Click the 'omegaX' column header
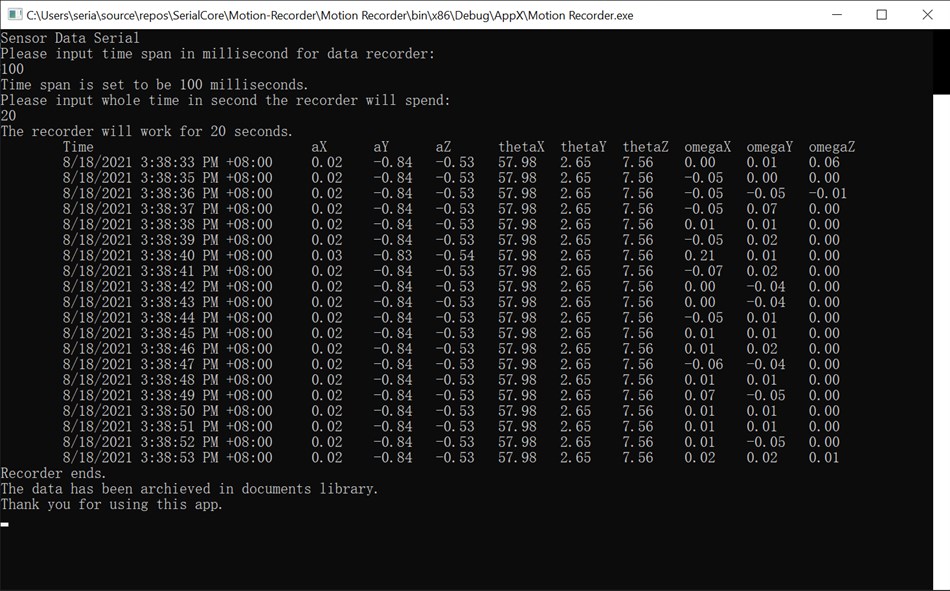This screenshot has width=950, height=591. coord(708,147)
